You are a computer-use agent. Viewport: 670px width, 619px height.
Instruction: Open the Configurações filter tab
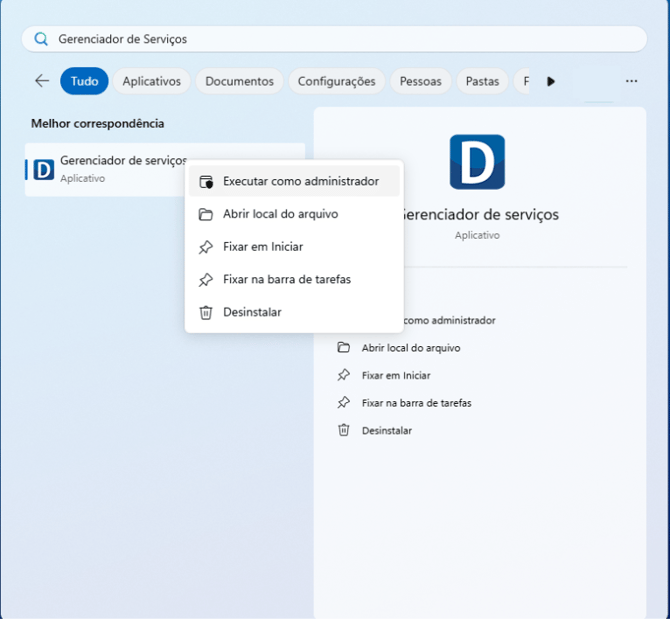(336, 81)
